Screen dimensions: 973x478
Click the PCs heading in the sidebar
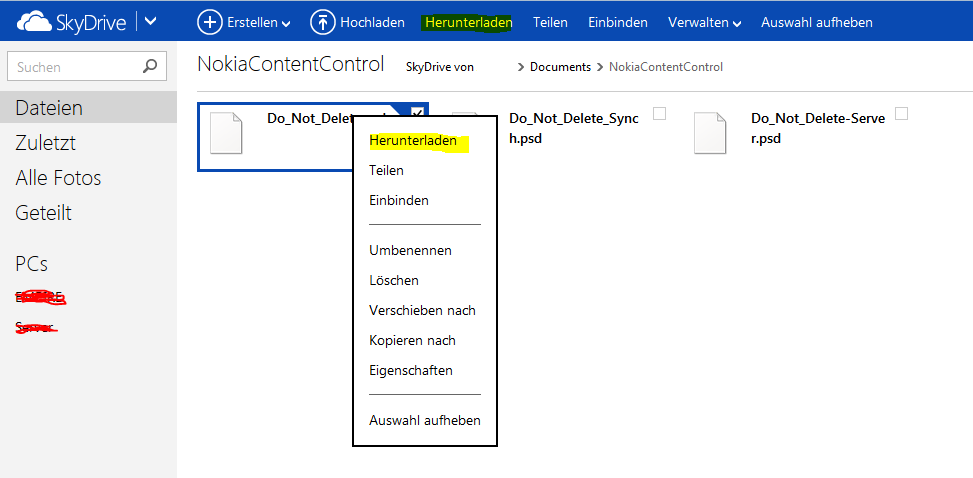click(32, 264)
